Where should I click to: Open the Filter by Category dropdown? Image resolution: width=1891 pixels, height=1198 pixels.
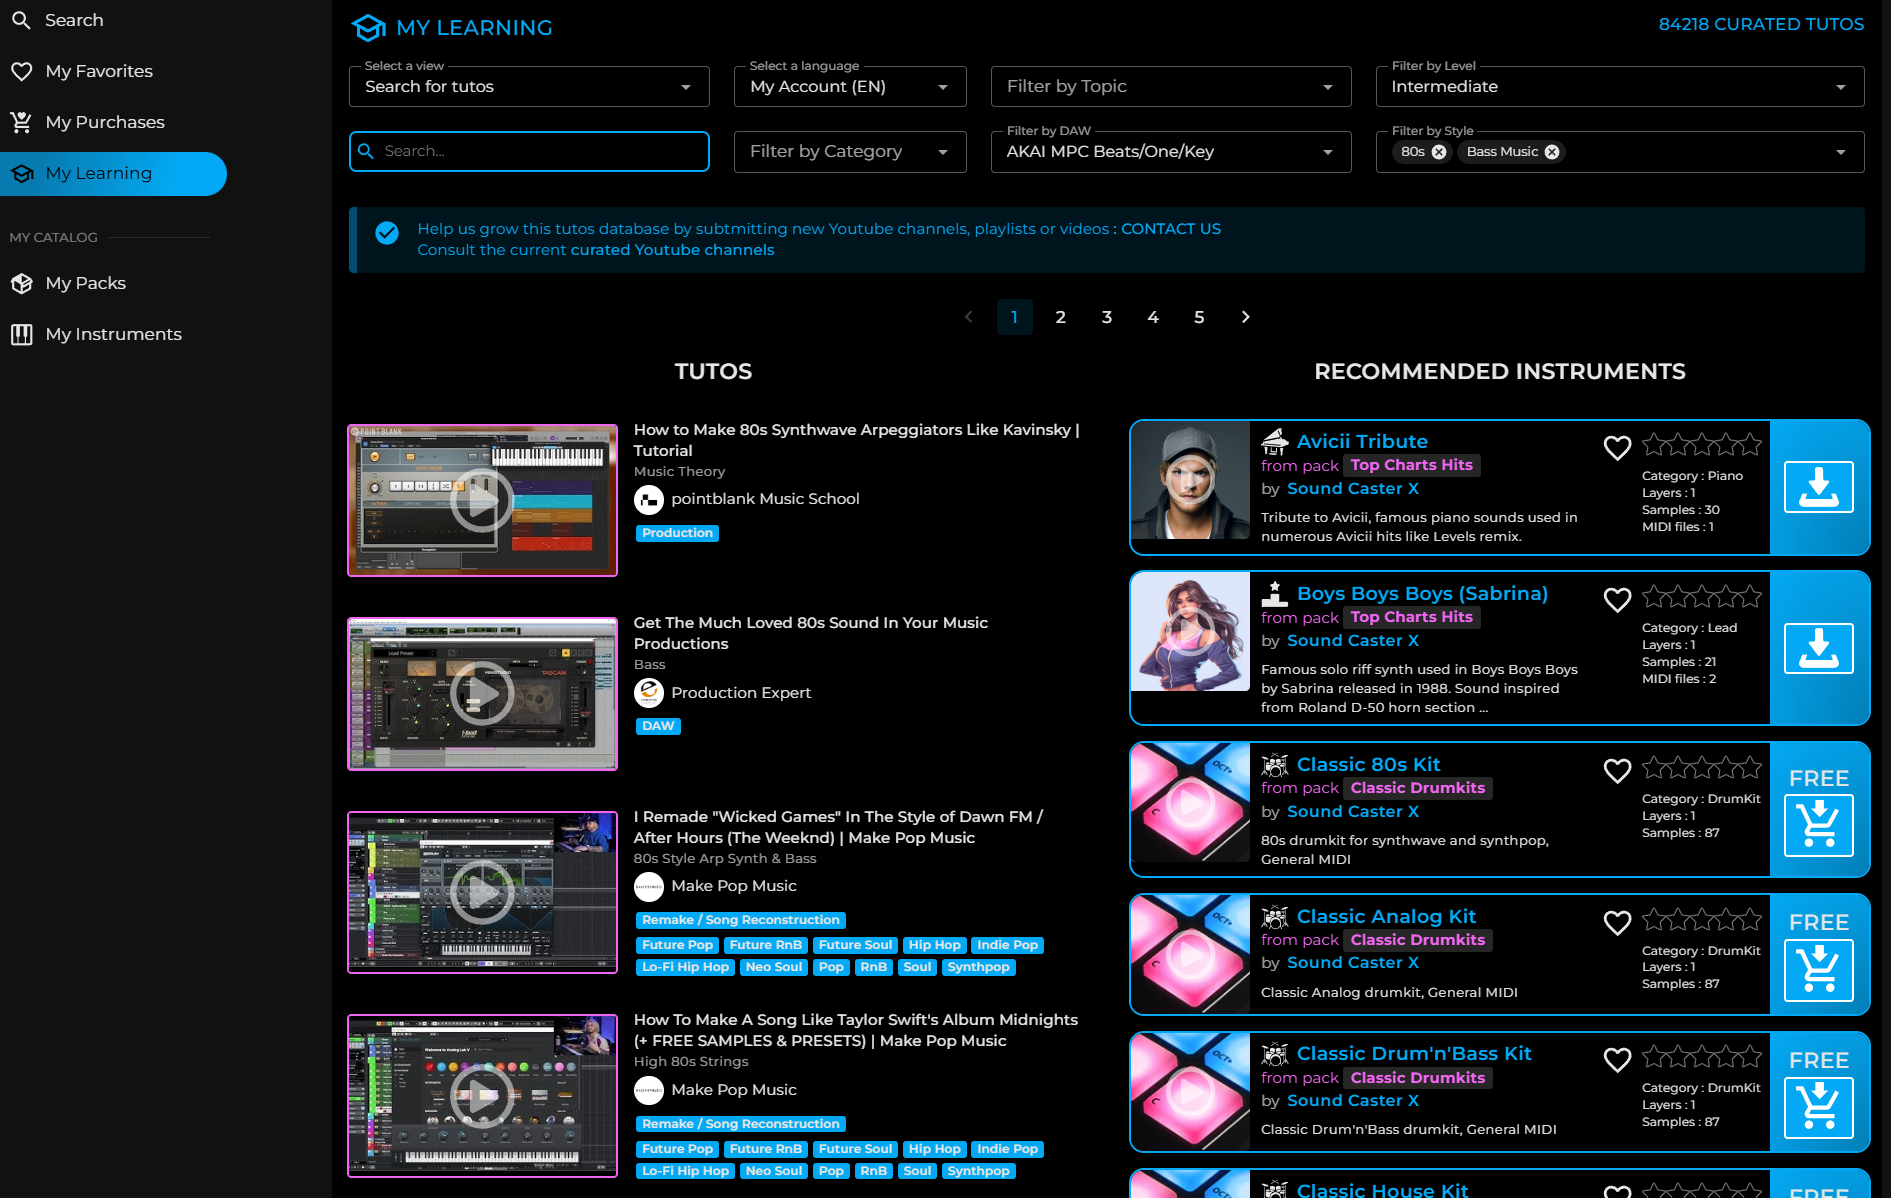click(x=850, y=152)
